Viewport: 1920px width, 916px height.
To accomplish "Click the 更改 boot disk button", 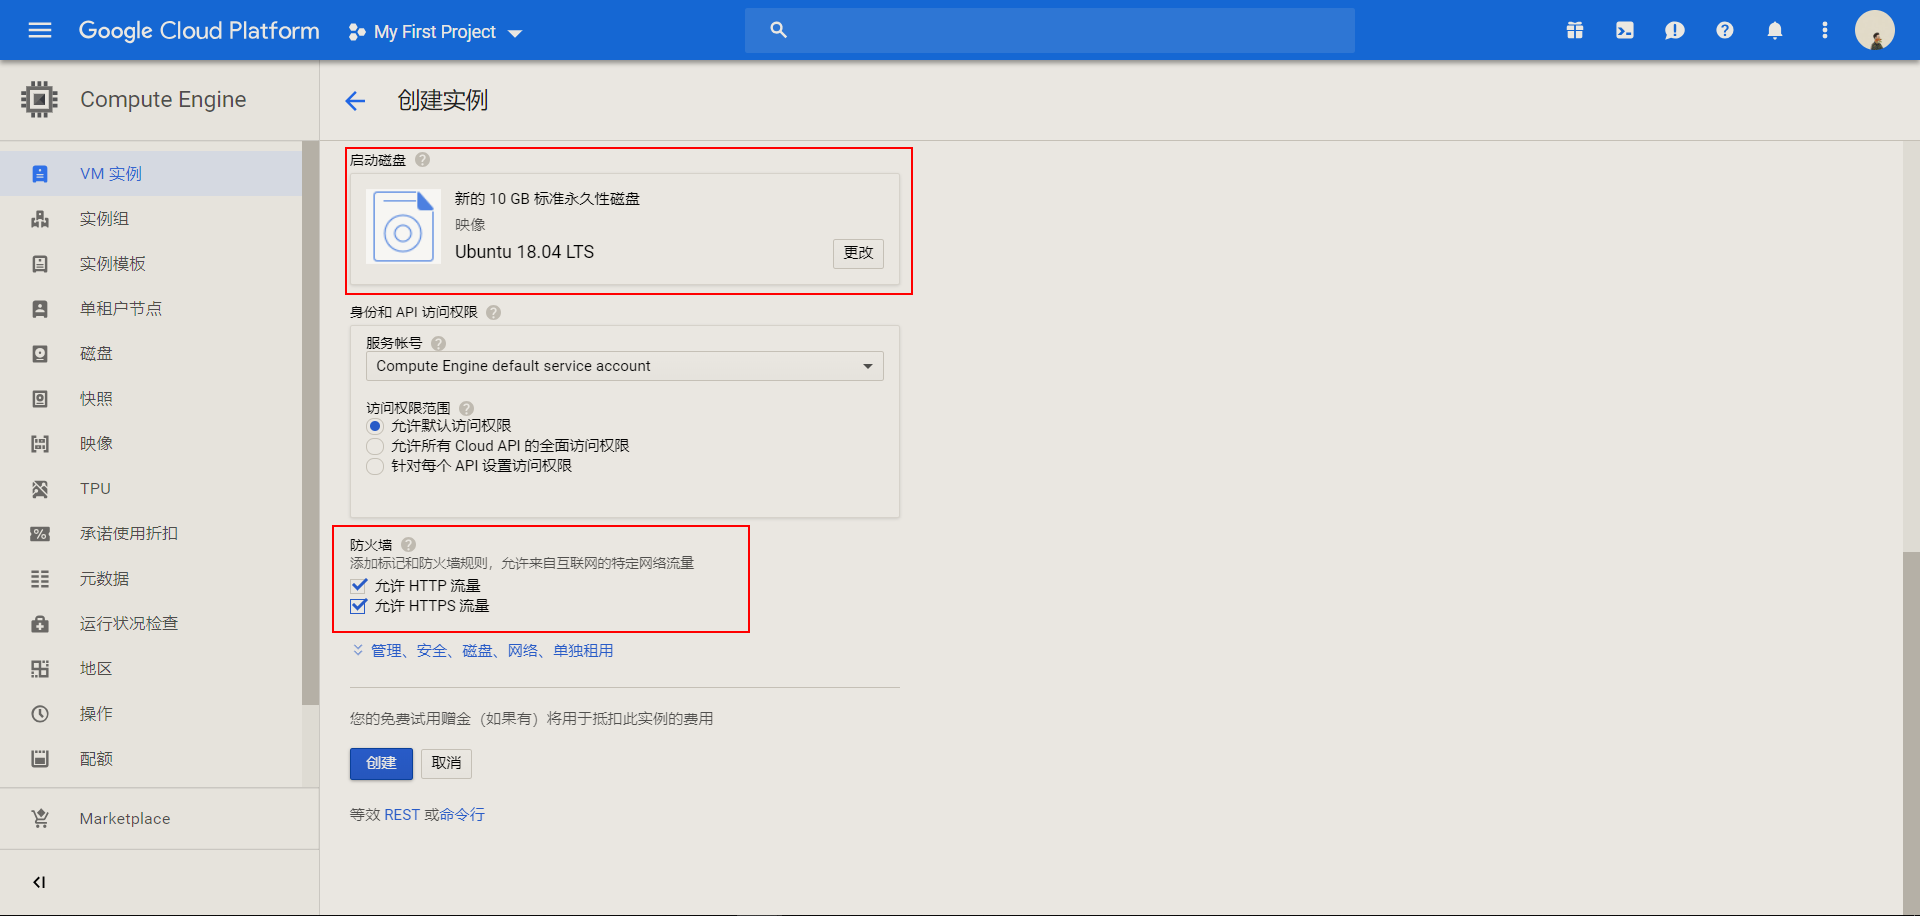I will (858, 253).
